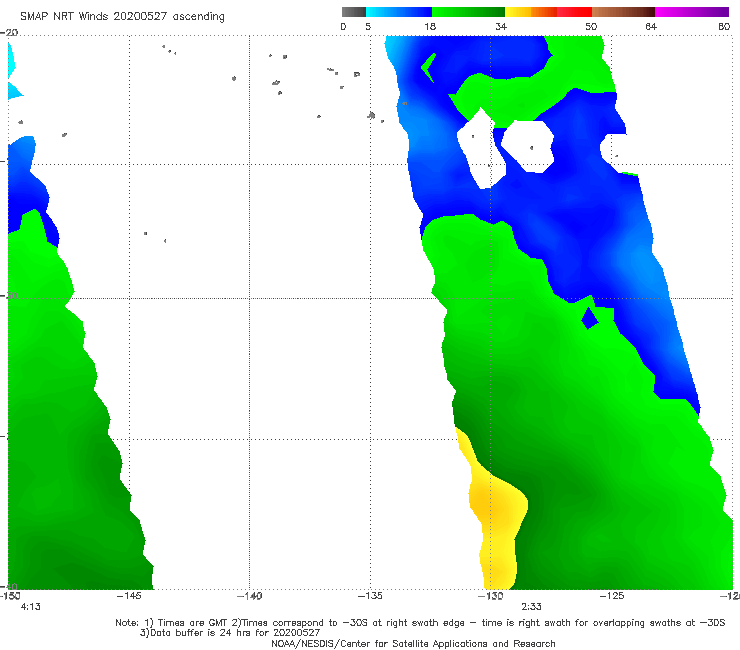Pick the magenta-purple segment of the color scale

tap(692, 12)
